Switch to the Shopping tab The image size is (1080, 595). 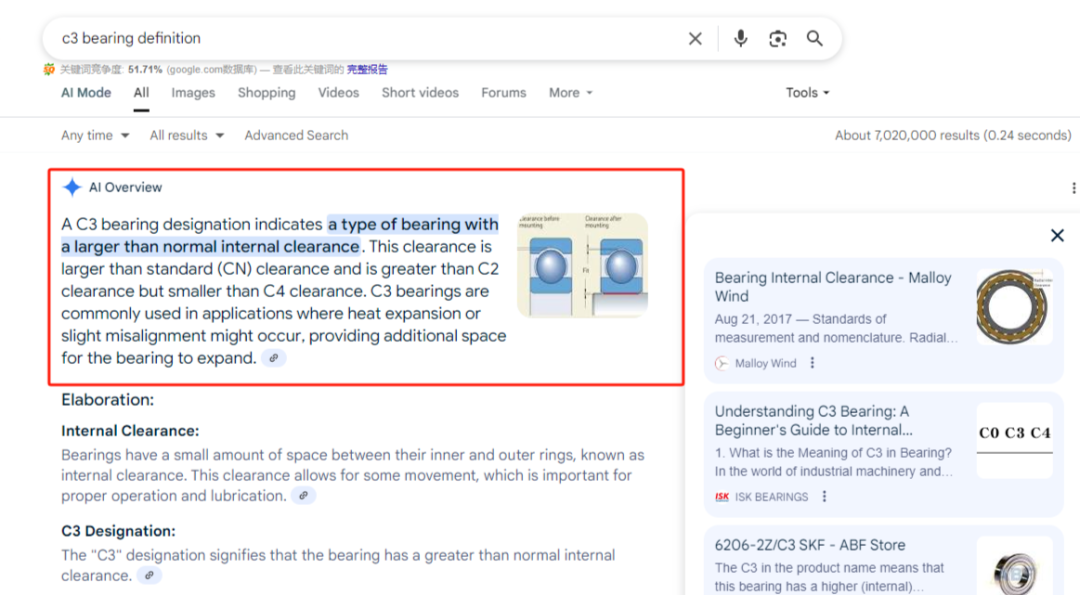tap(266, 92)
